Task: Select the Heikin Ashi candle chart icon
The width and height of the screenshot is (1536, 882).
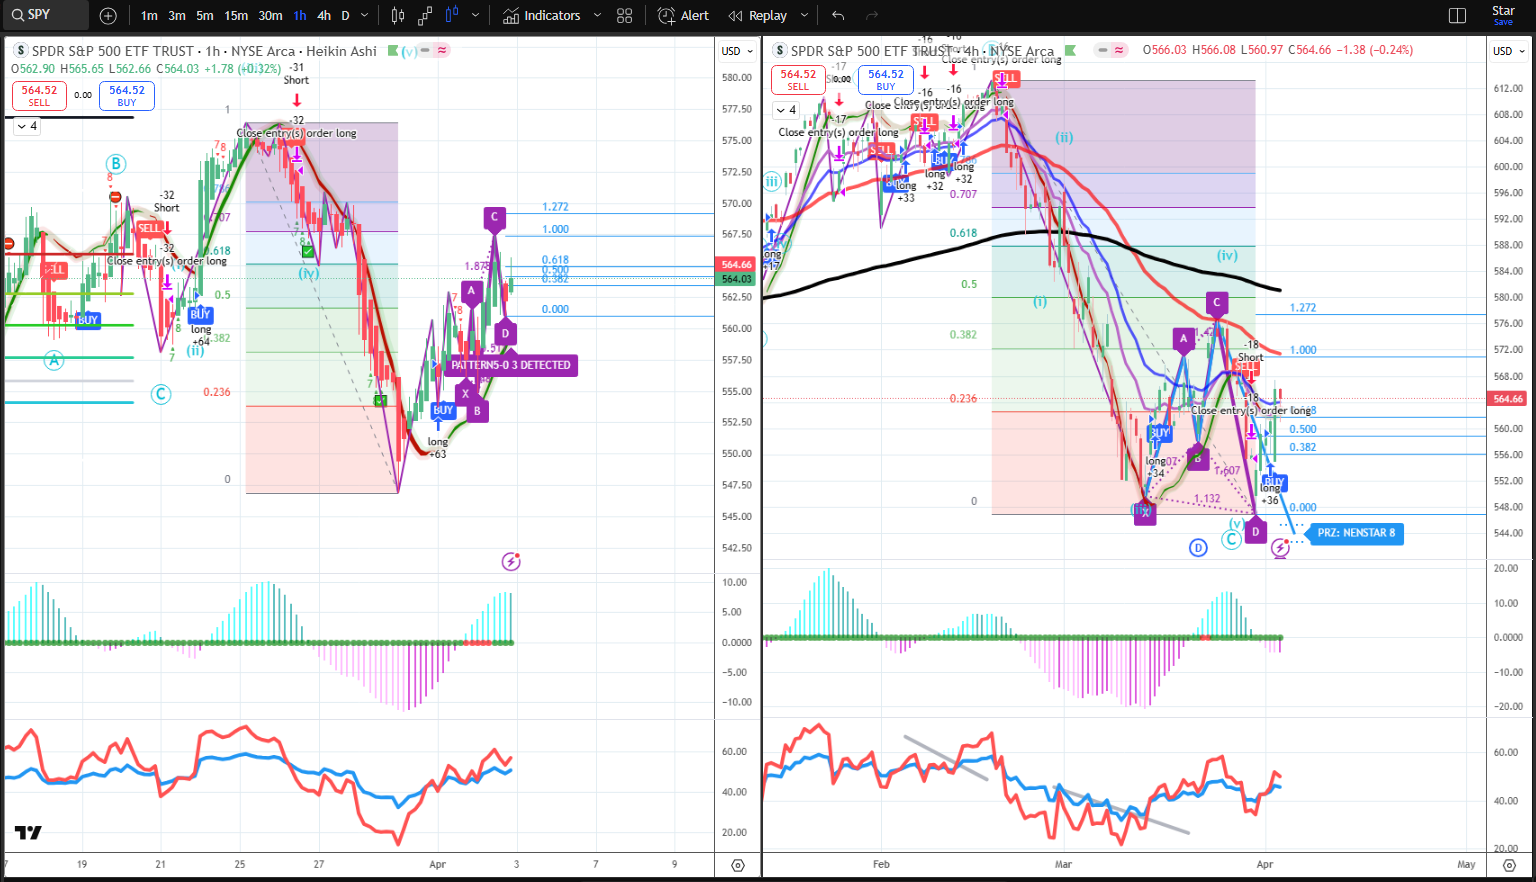Action: [452, 16]
